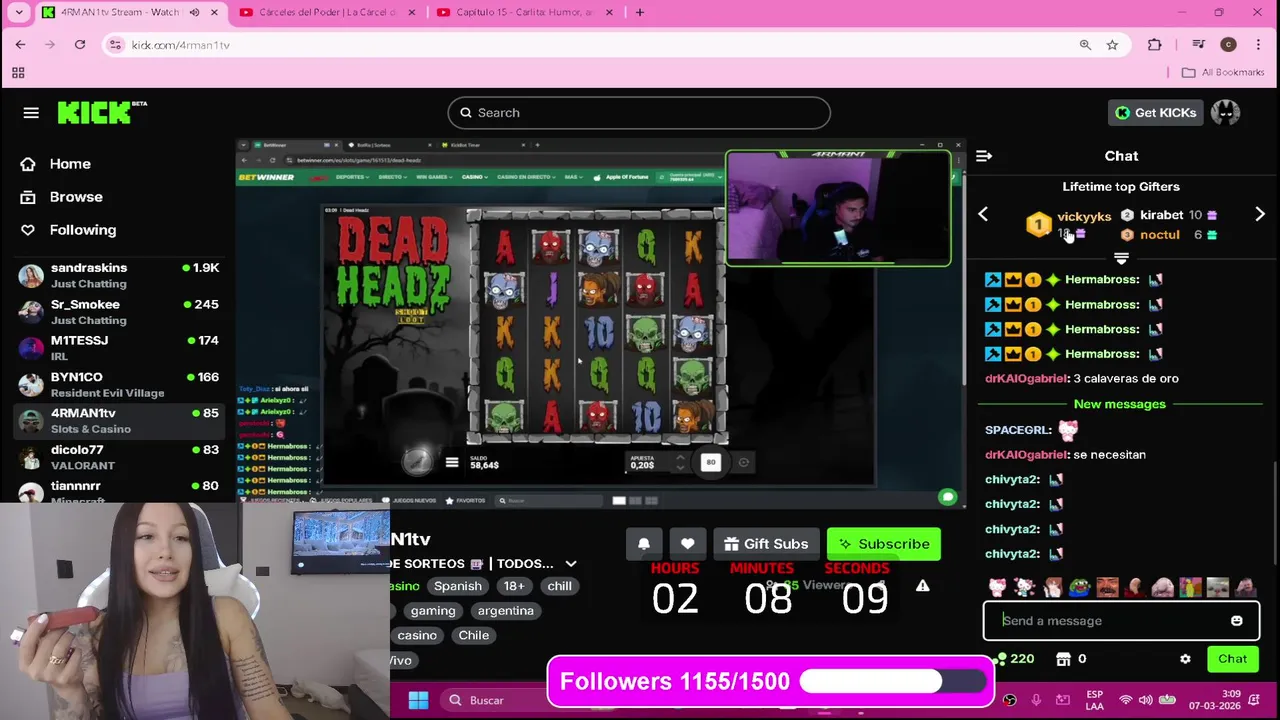Mute the 4RMAN1tv Stream tab audio
The image size is (1280, 720).
[194, 12]
